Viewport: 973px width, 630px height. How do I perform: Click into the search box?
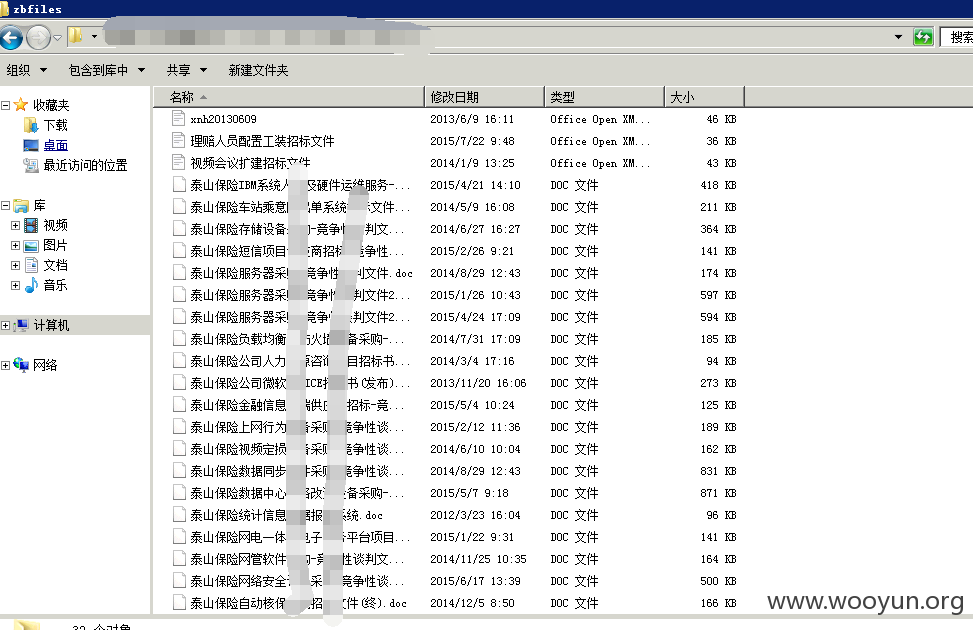[957, 37]
